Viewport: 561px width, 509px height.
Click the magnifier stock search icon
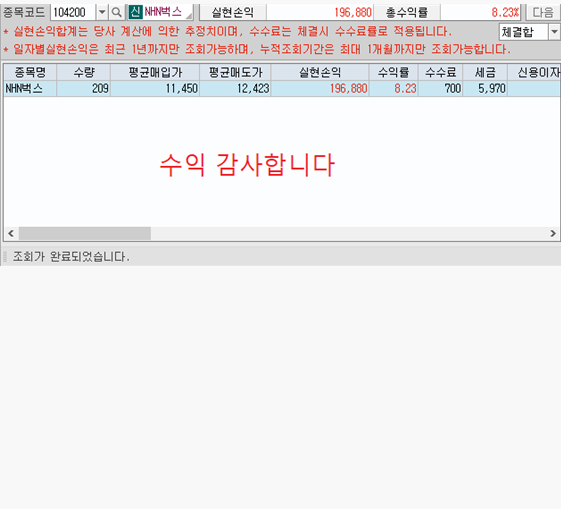click(116, 13)
